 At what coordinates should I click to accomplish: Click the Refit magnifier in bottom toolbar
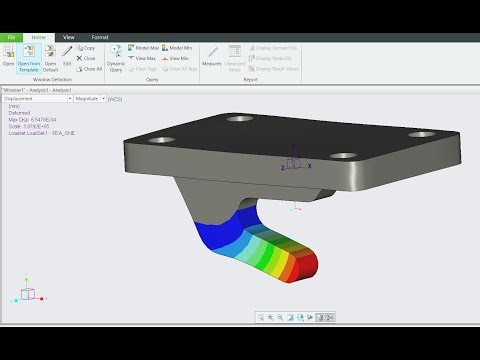(261, 317)
